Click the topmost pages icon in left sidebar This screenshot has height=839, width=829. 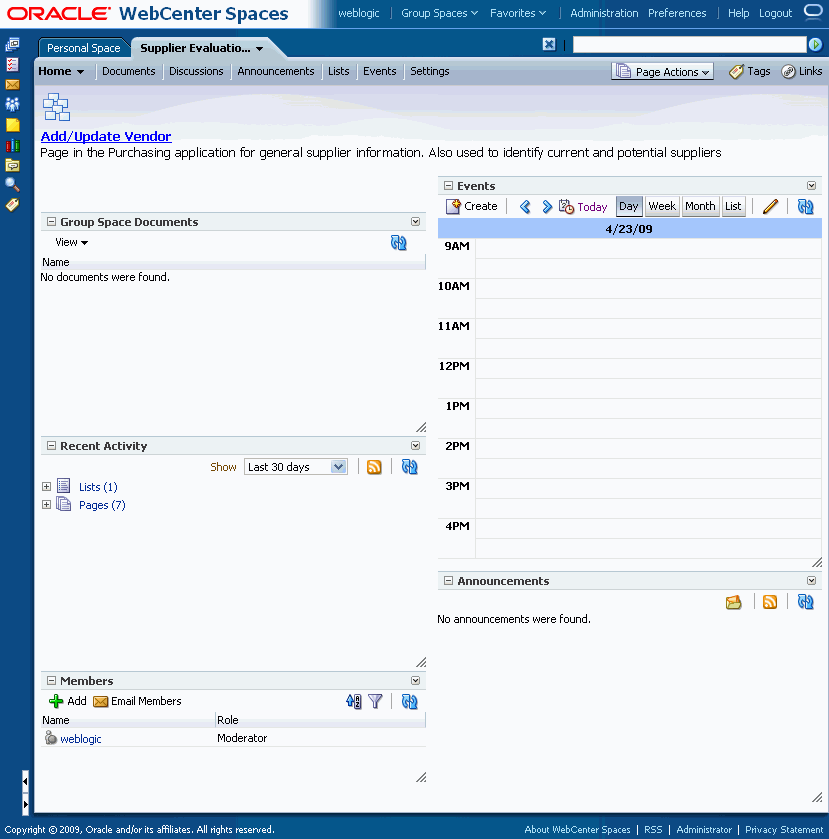[x=12, y=45]
